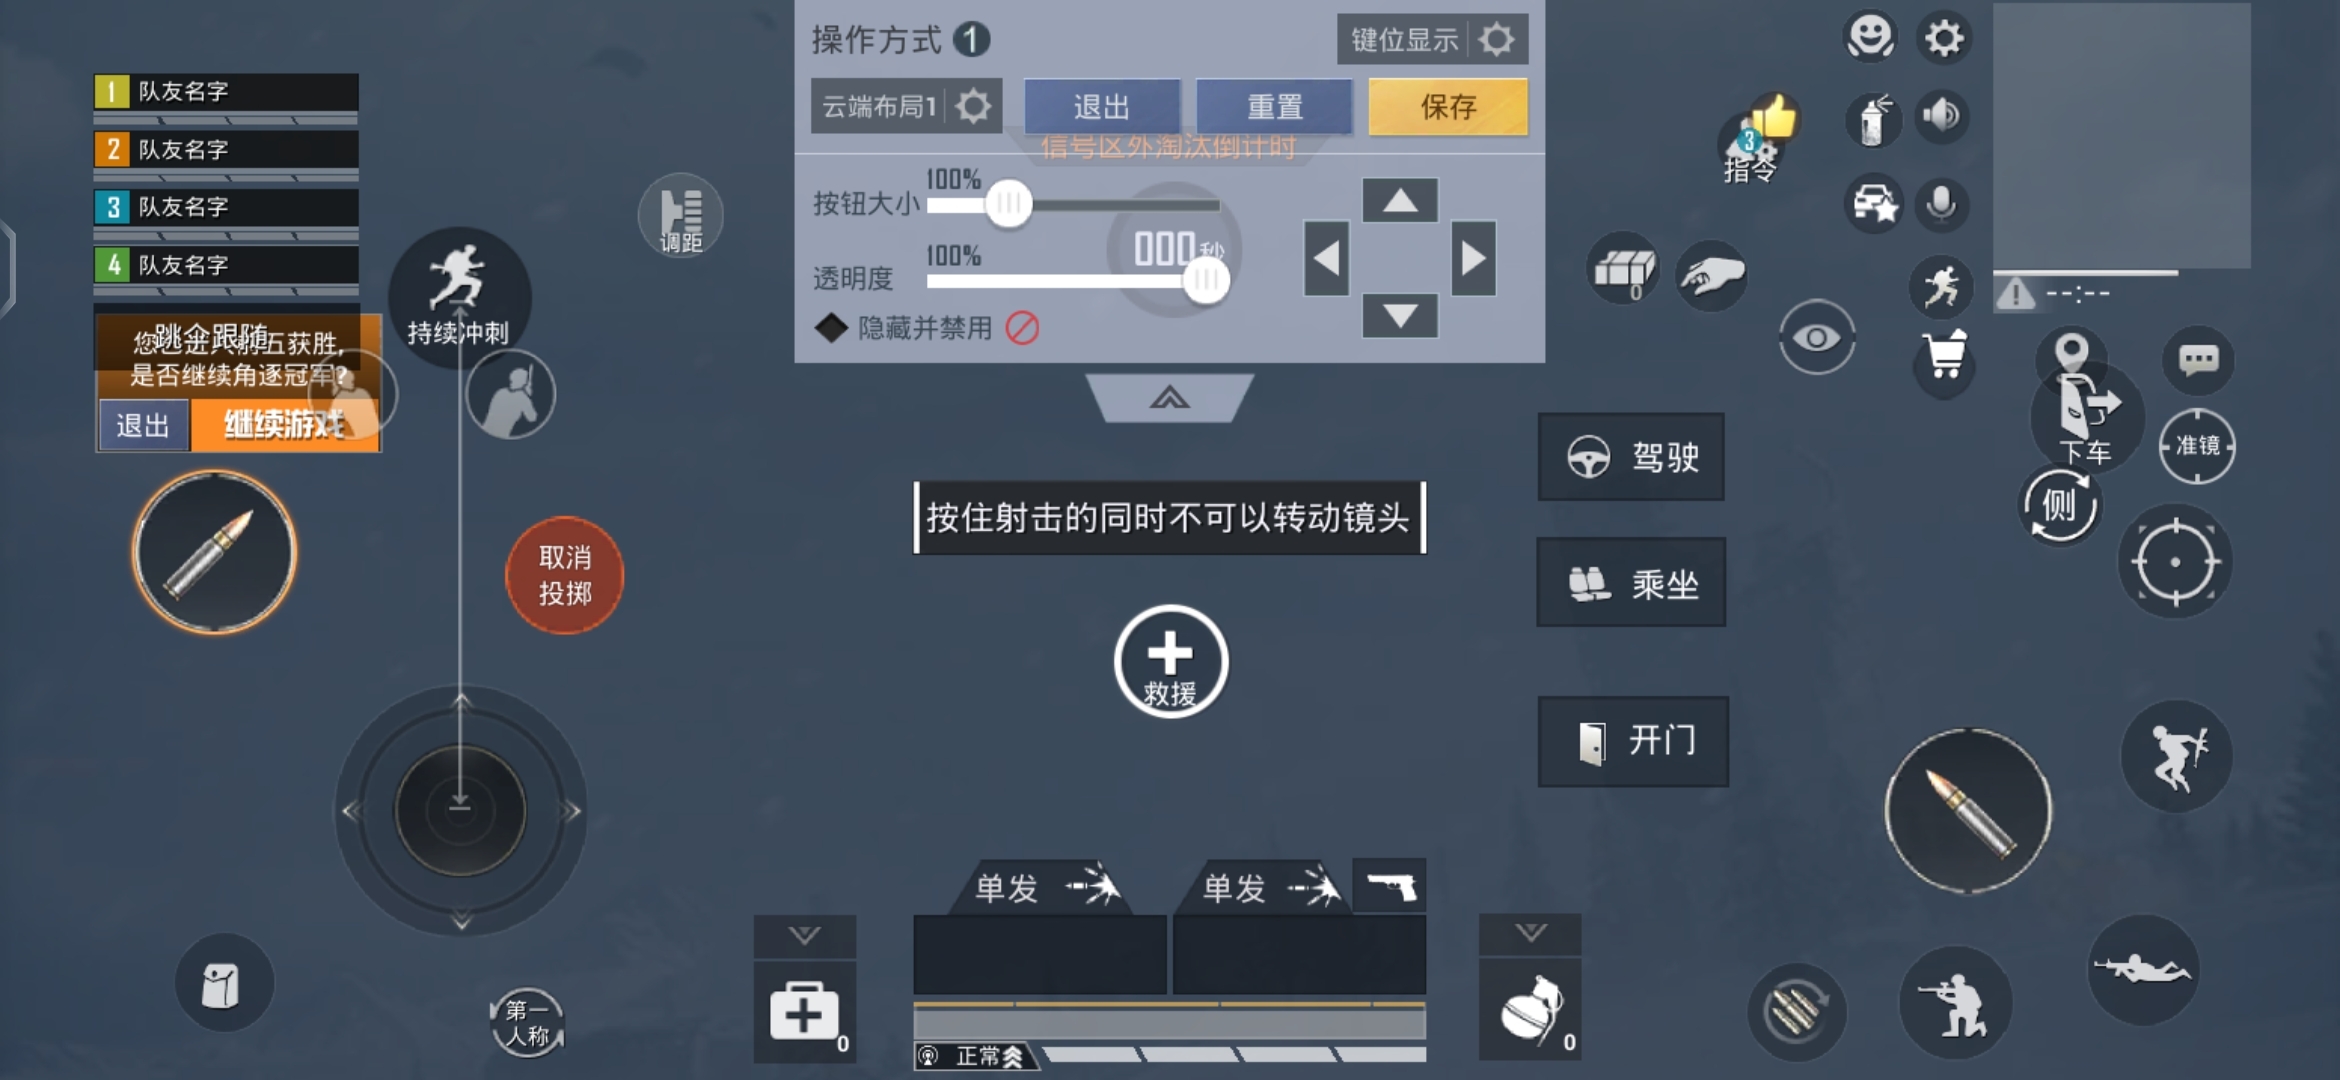The image size is (2340, 1080).
Task: Tap the 救援 rescue plus icon
Action: point(1170,661)
